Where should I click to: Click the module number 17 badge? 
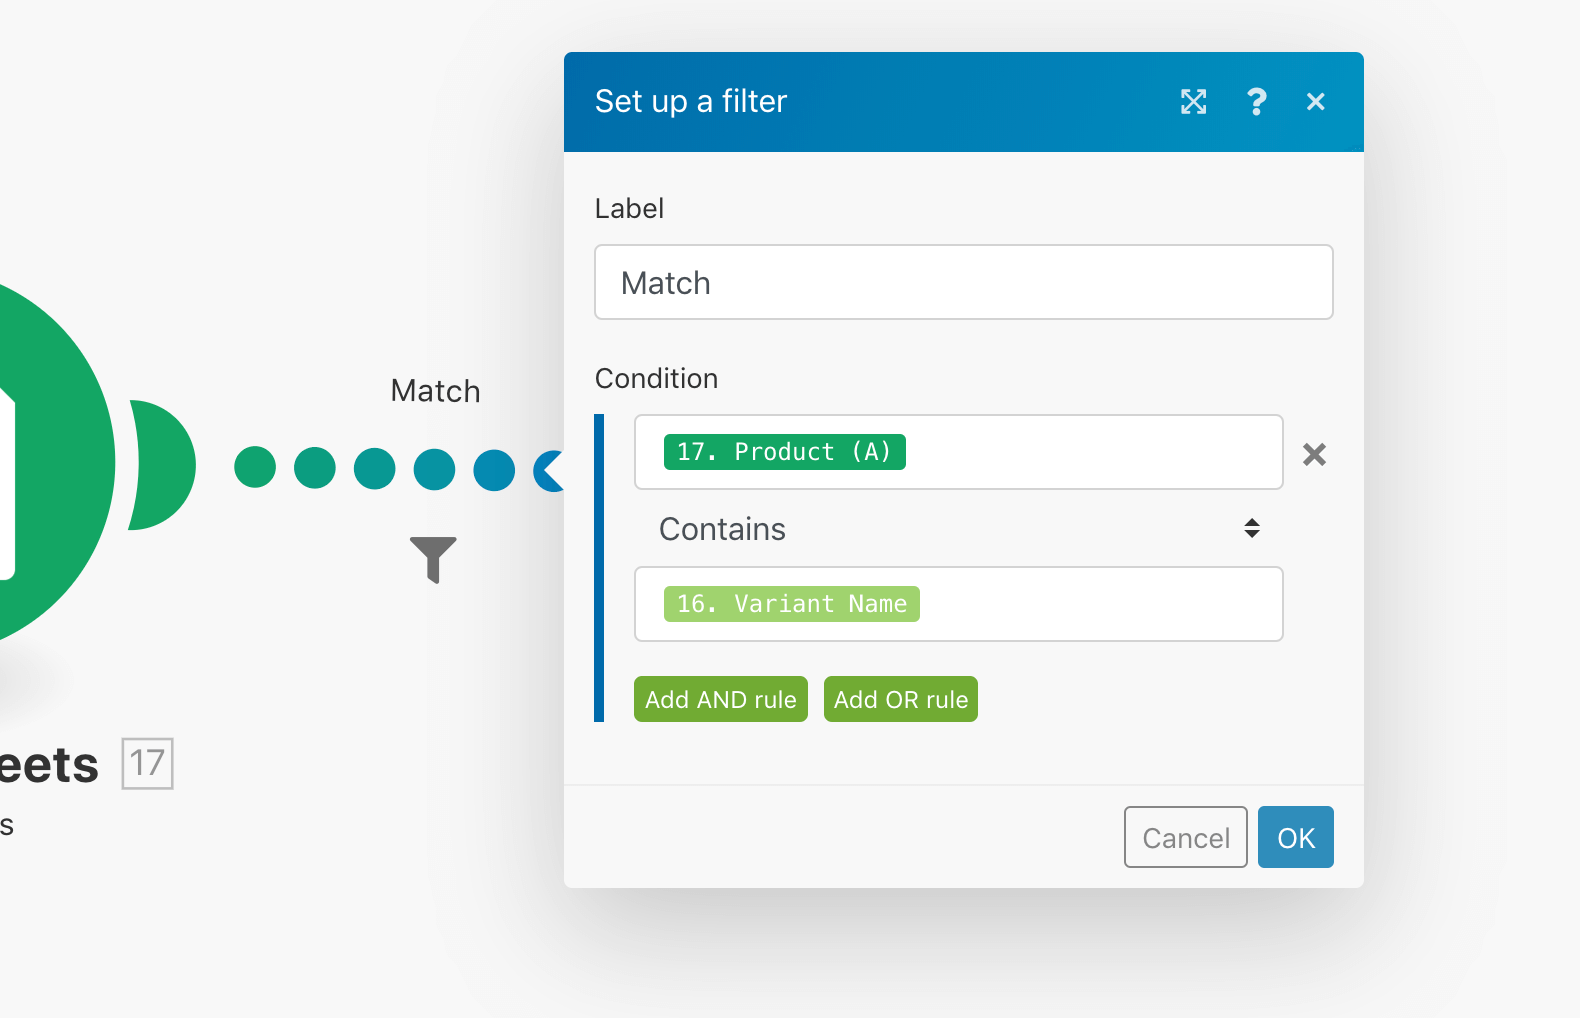pyautogui.click(x=148, y=764)
